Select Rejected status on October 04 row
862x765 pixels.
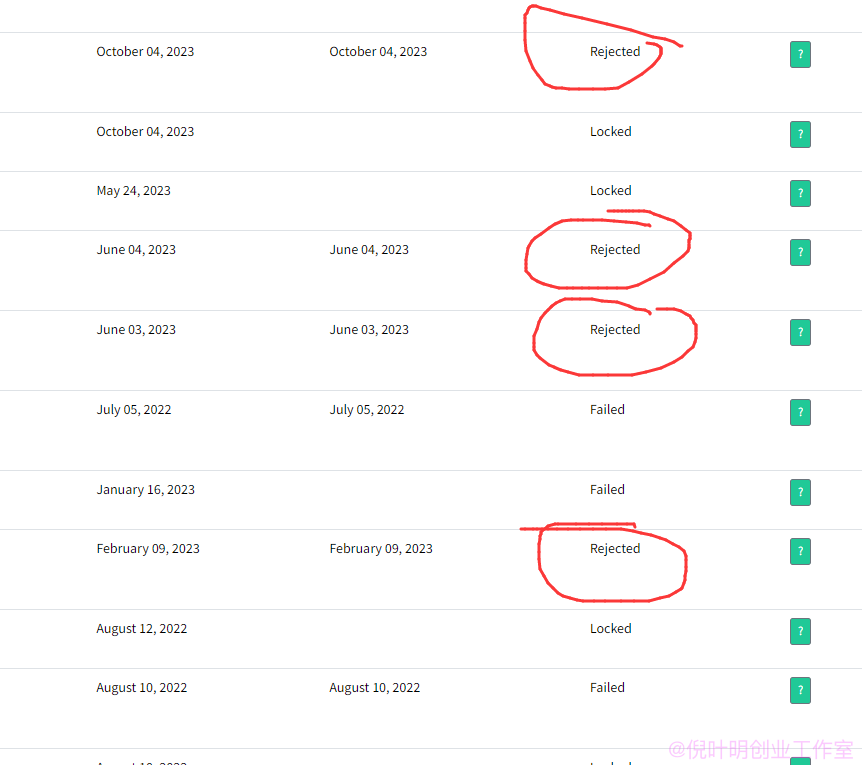pos(615,52)
